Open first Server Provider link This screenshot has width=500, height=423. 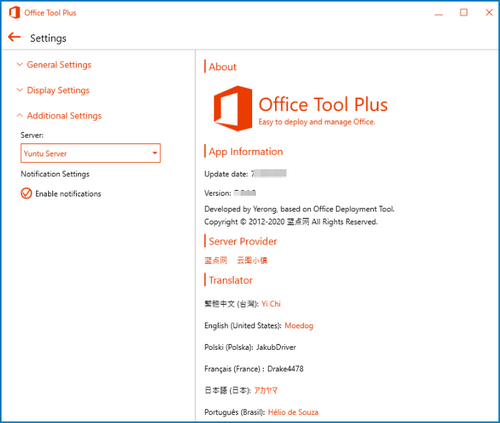tap(216, 260)
